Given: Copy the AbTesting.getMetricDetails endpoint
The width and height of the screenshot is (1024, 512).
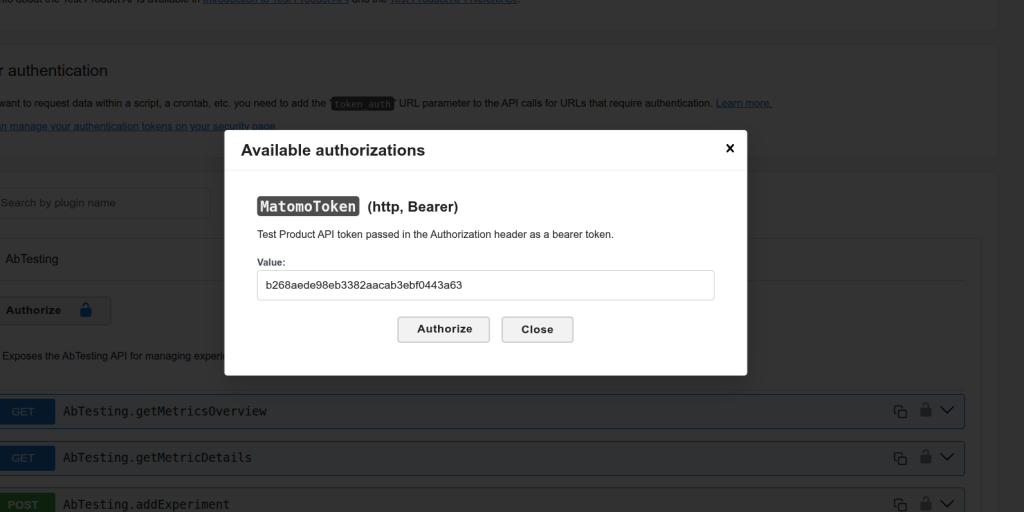Looking at the screenshot, I should (x=900, y=458).
